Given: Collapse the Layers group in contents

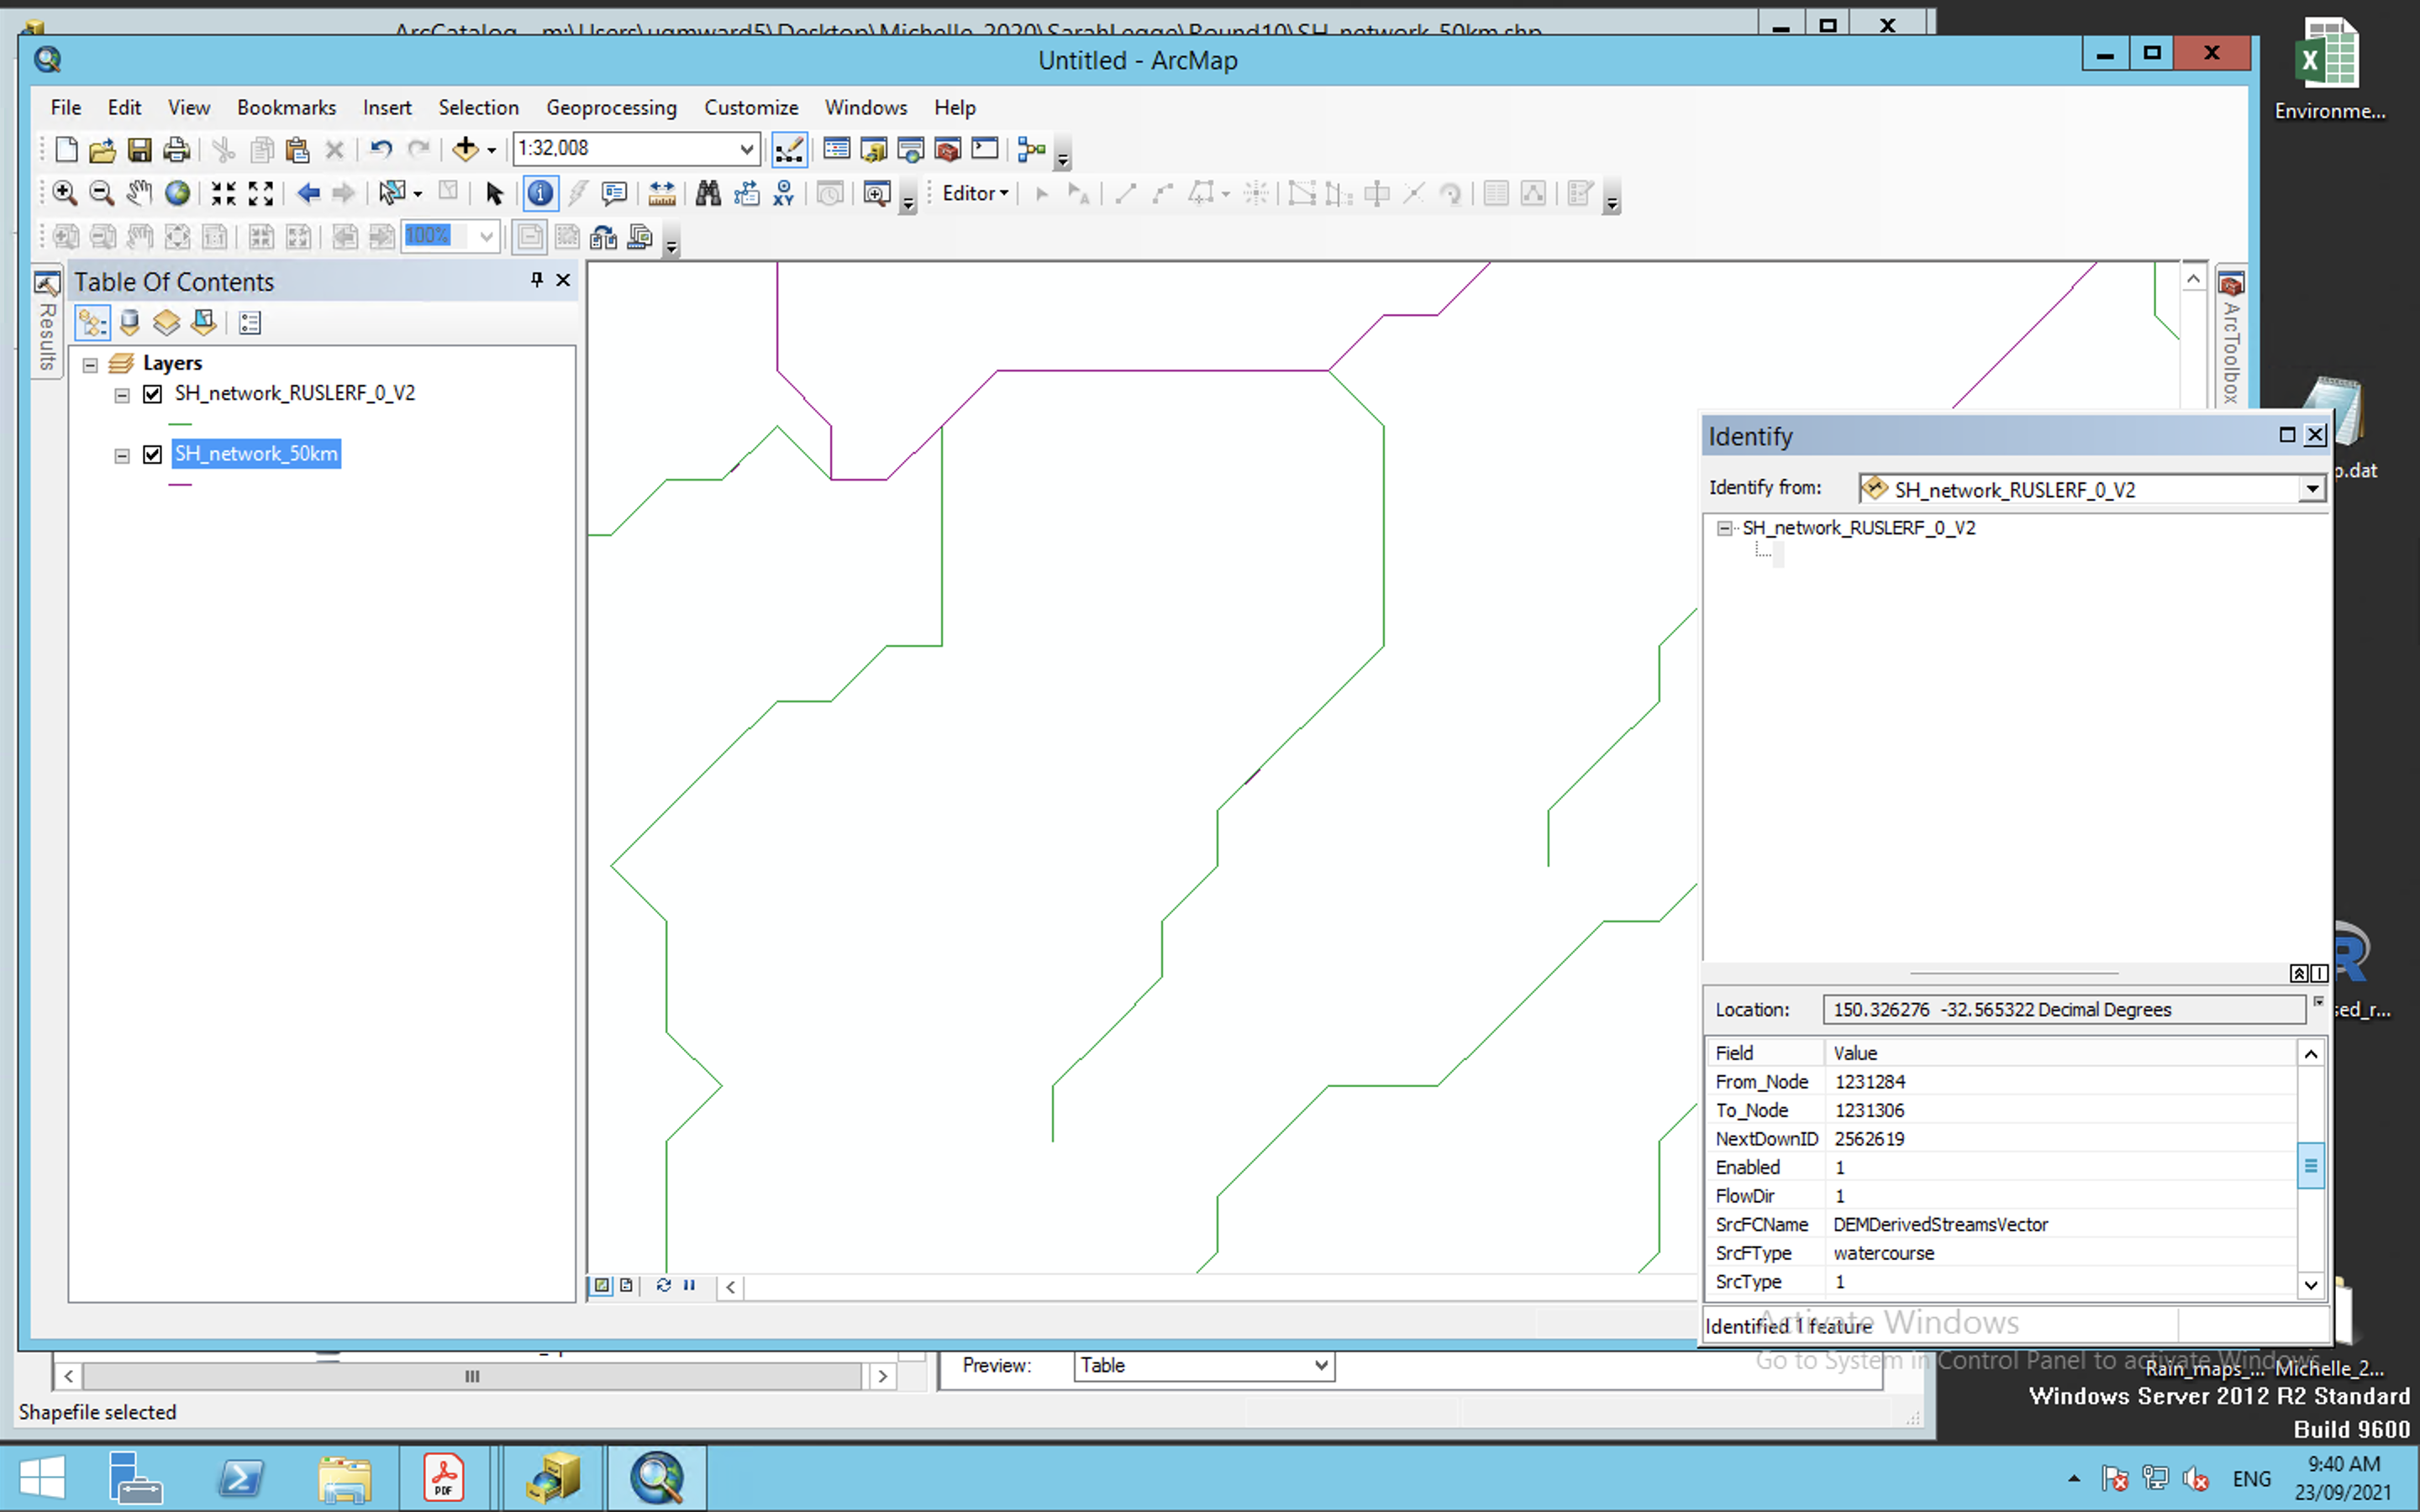Looking at the screenshot, I should coord(90,365).
